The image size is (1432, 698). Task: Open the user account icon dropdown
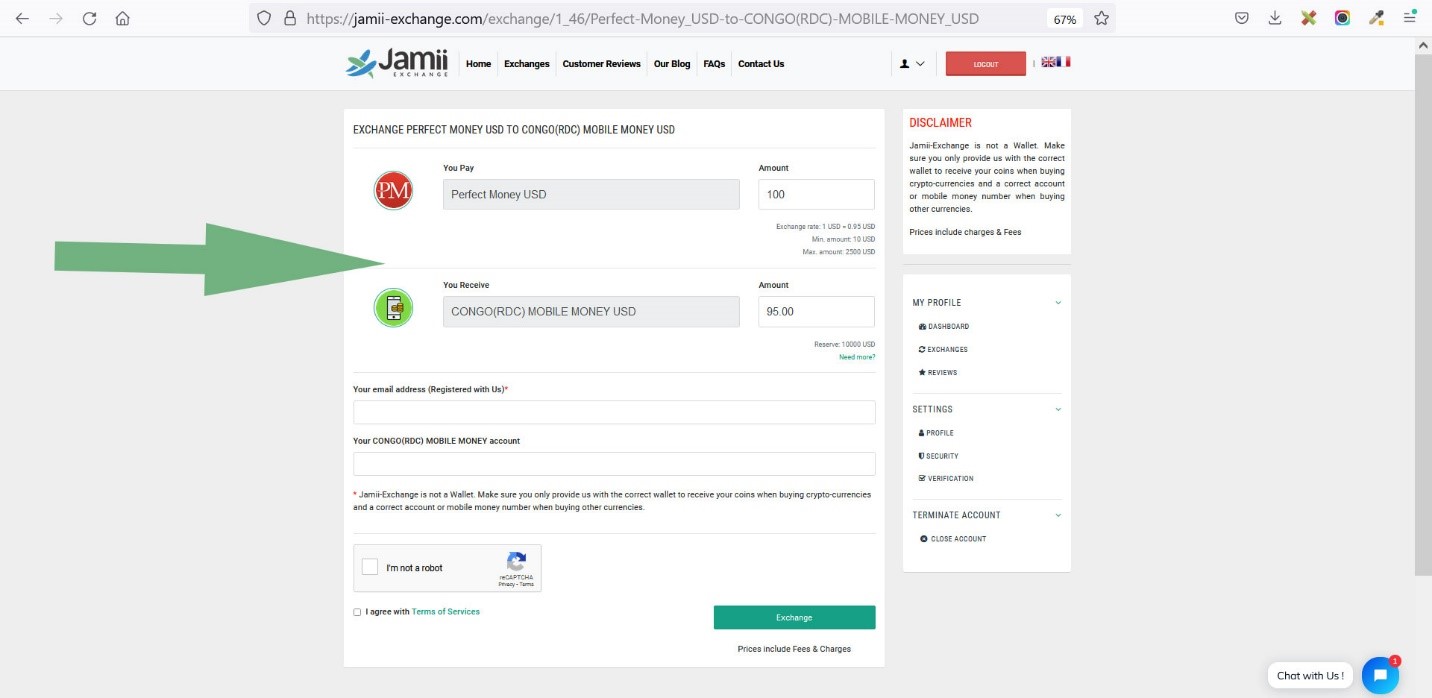912,64
